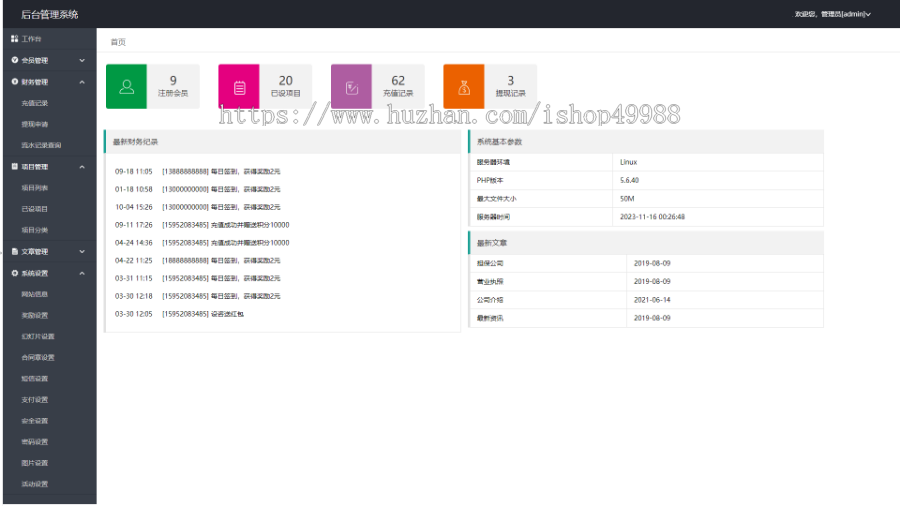Click the green registered-members user icon tile

click(x=126, y=87)
